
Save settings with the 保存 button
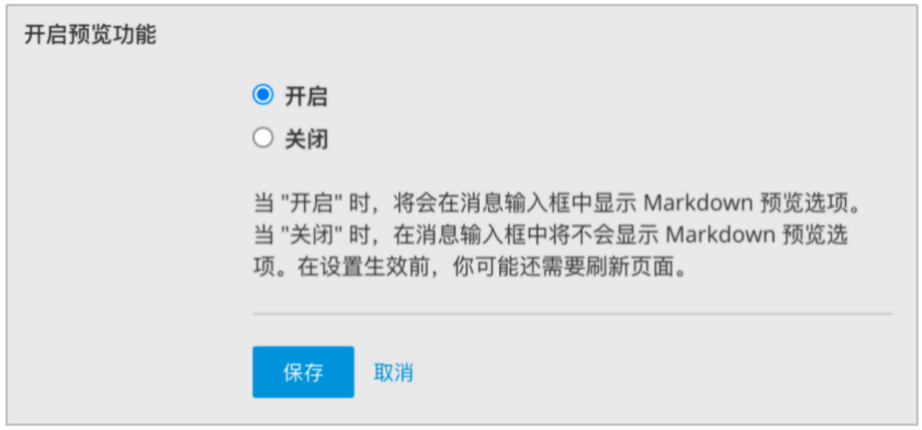[303, 372]
